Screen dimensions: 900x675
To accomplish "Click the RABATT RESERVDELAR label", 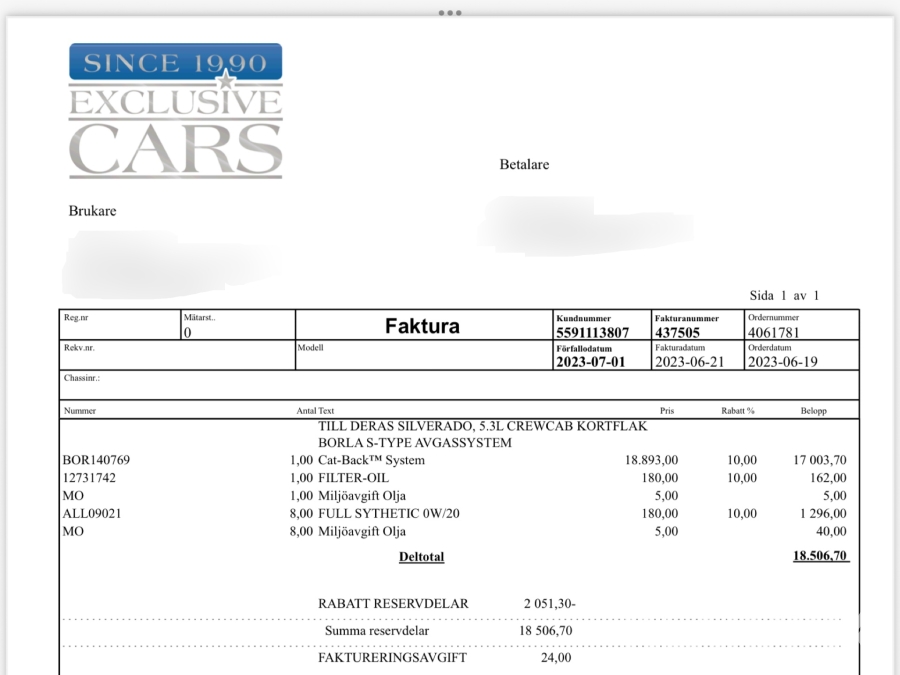I will coord(393,604).
